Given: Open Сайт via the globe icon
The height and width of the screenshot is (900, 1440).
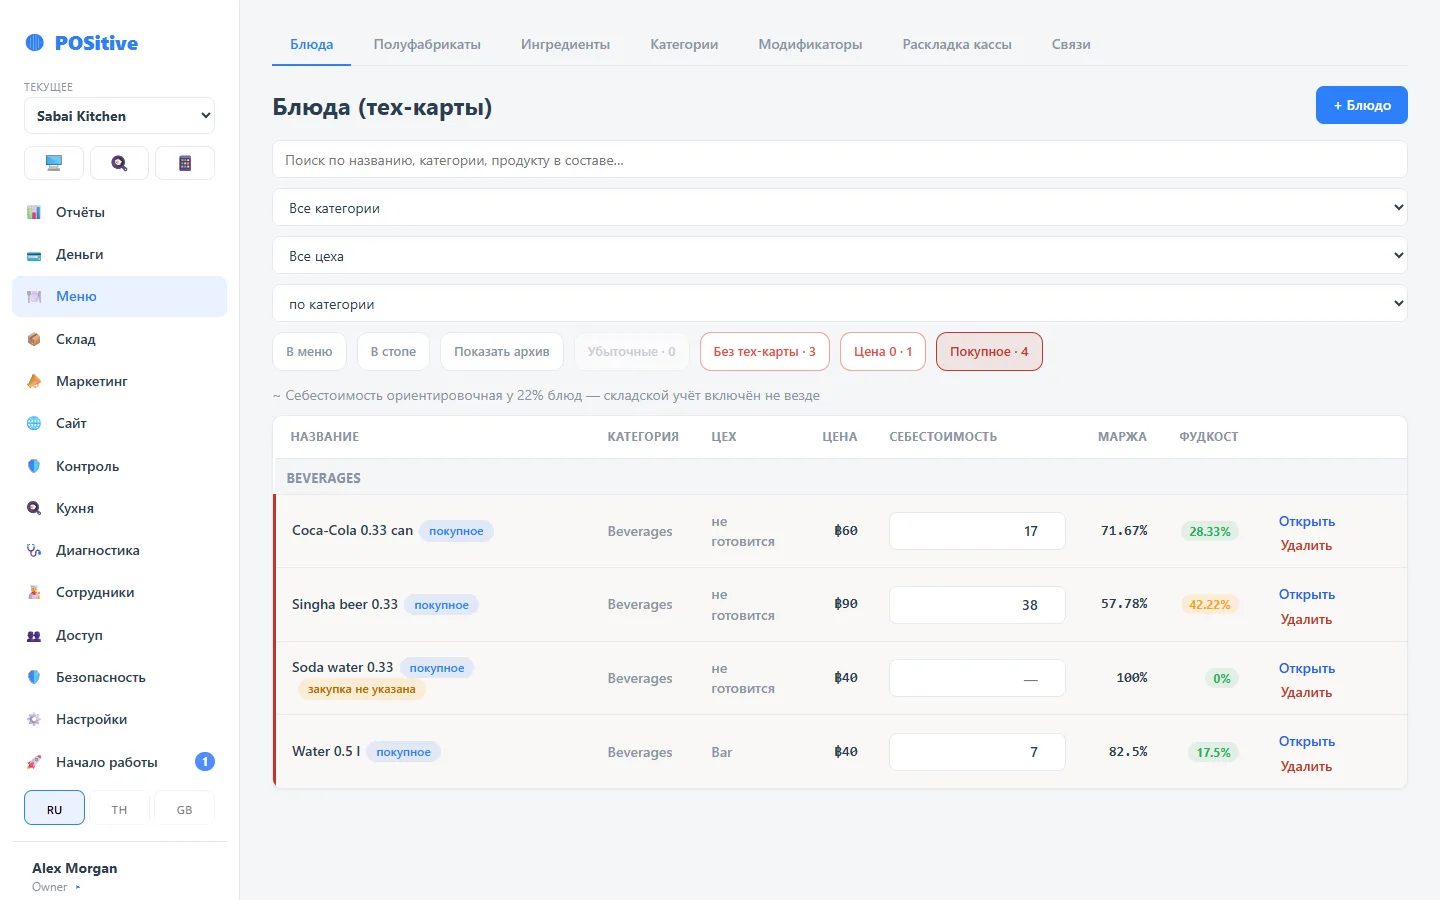Looking at the screenshot, I should point(34,423).
